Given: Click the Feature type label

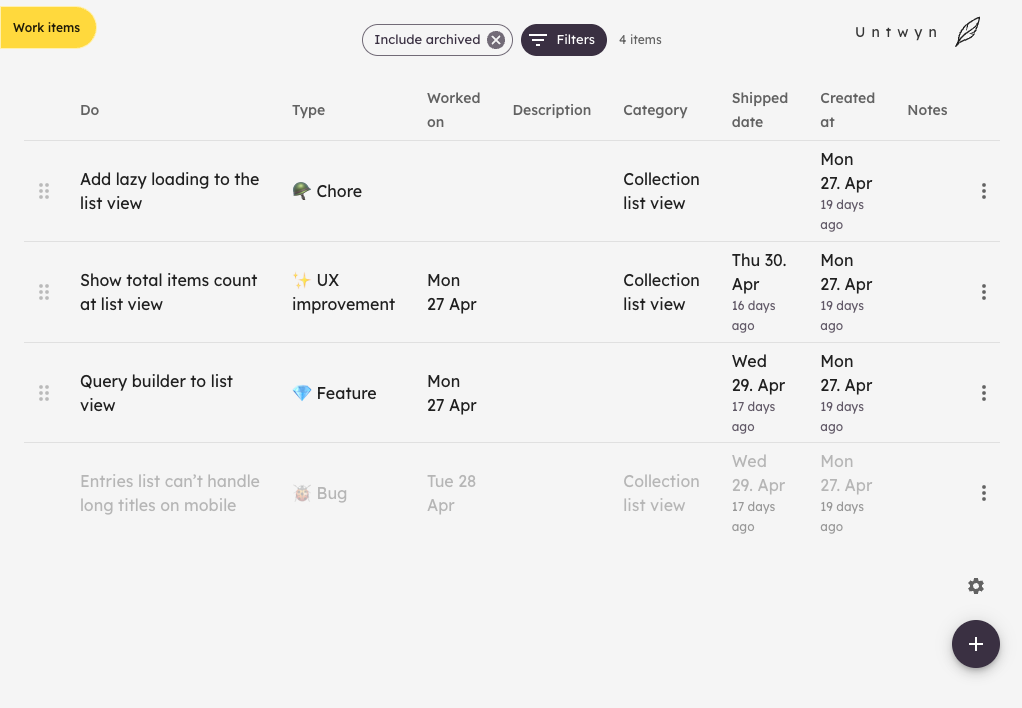Looking at the screenshot, I should coord(346,393).
